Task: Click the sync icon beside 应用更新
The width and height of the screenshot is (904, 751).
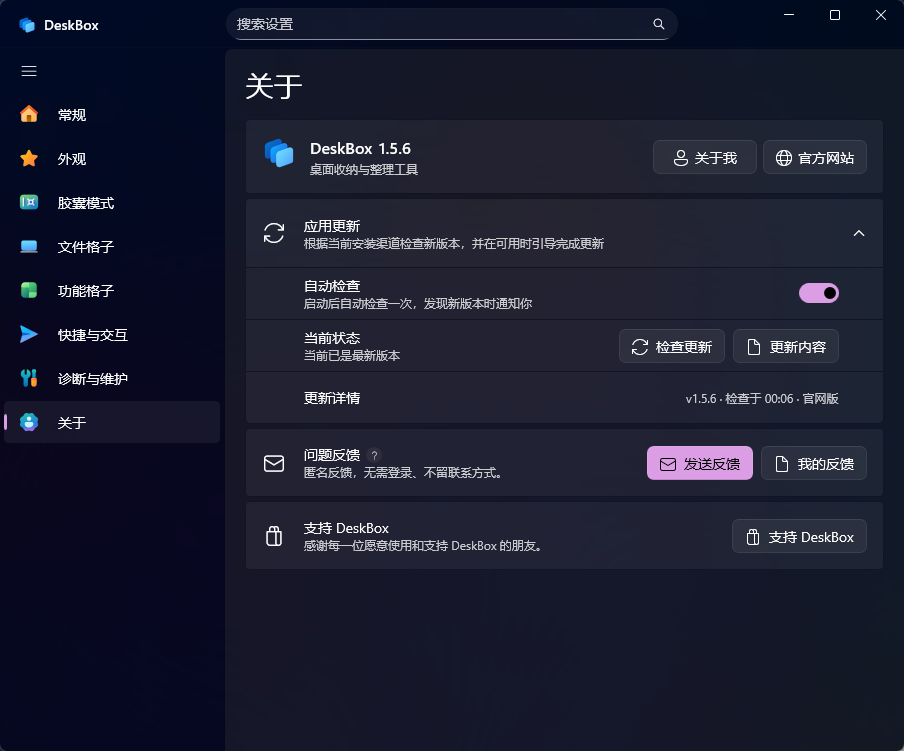Action: (x=274, y=233)
